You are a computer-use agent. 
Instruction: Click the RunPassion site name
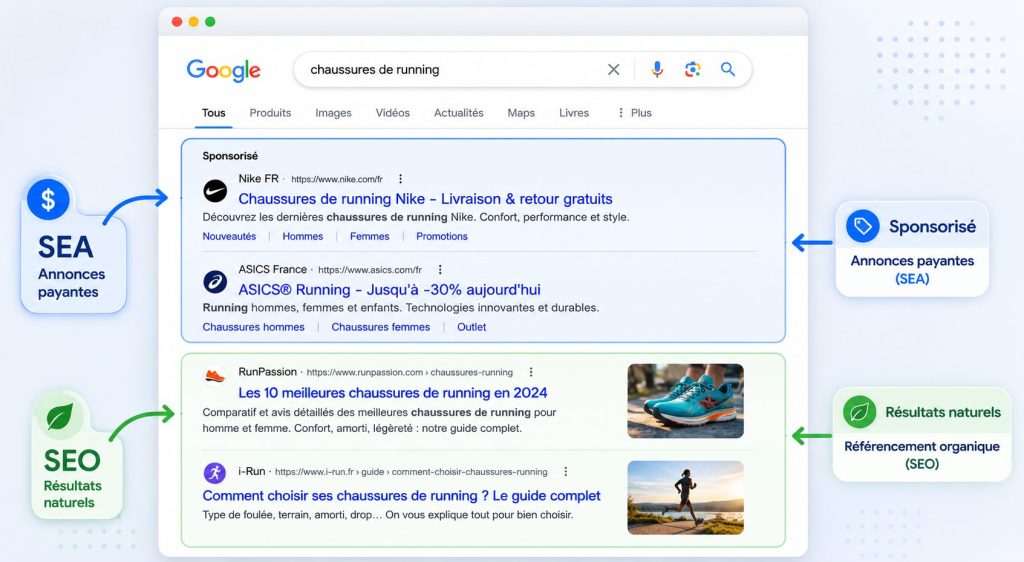[268, 372]
